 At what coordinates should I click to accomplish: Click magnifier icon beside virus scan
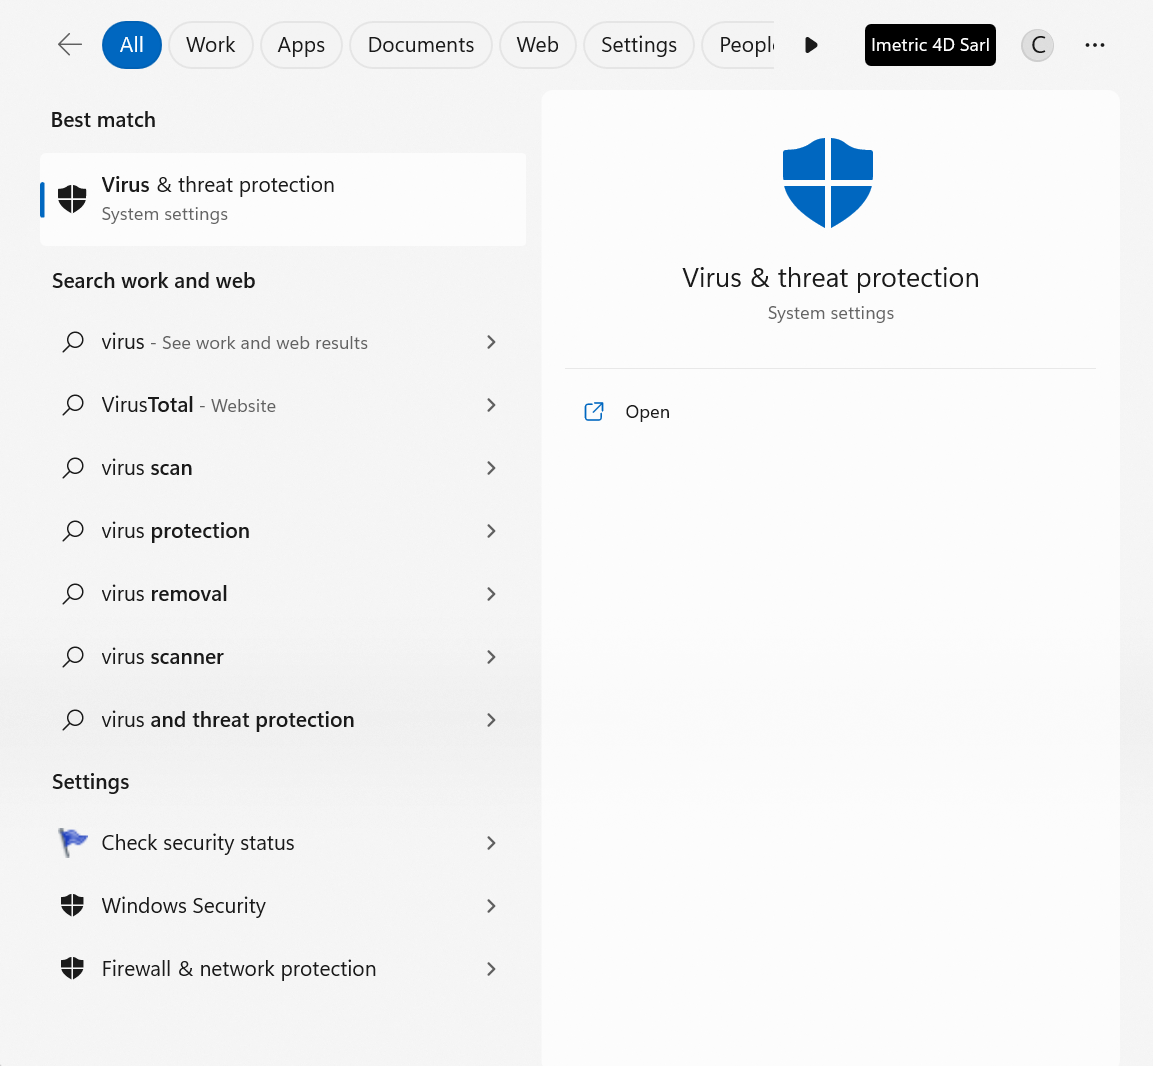pyautogui.click(x=73, y=468)
